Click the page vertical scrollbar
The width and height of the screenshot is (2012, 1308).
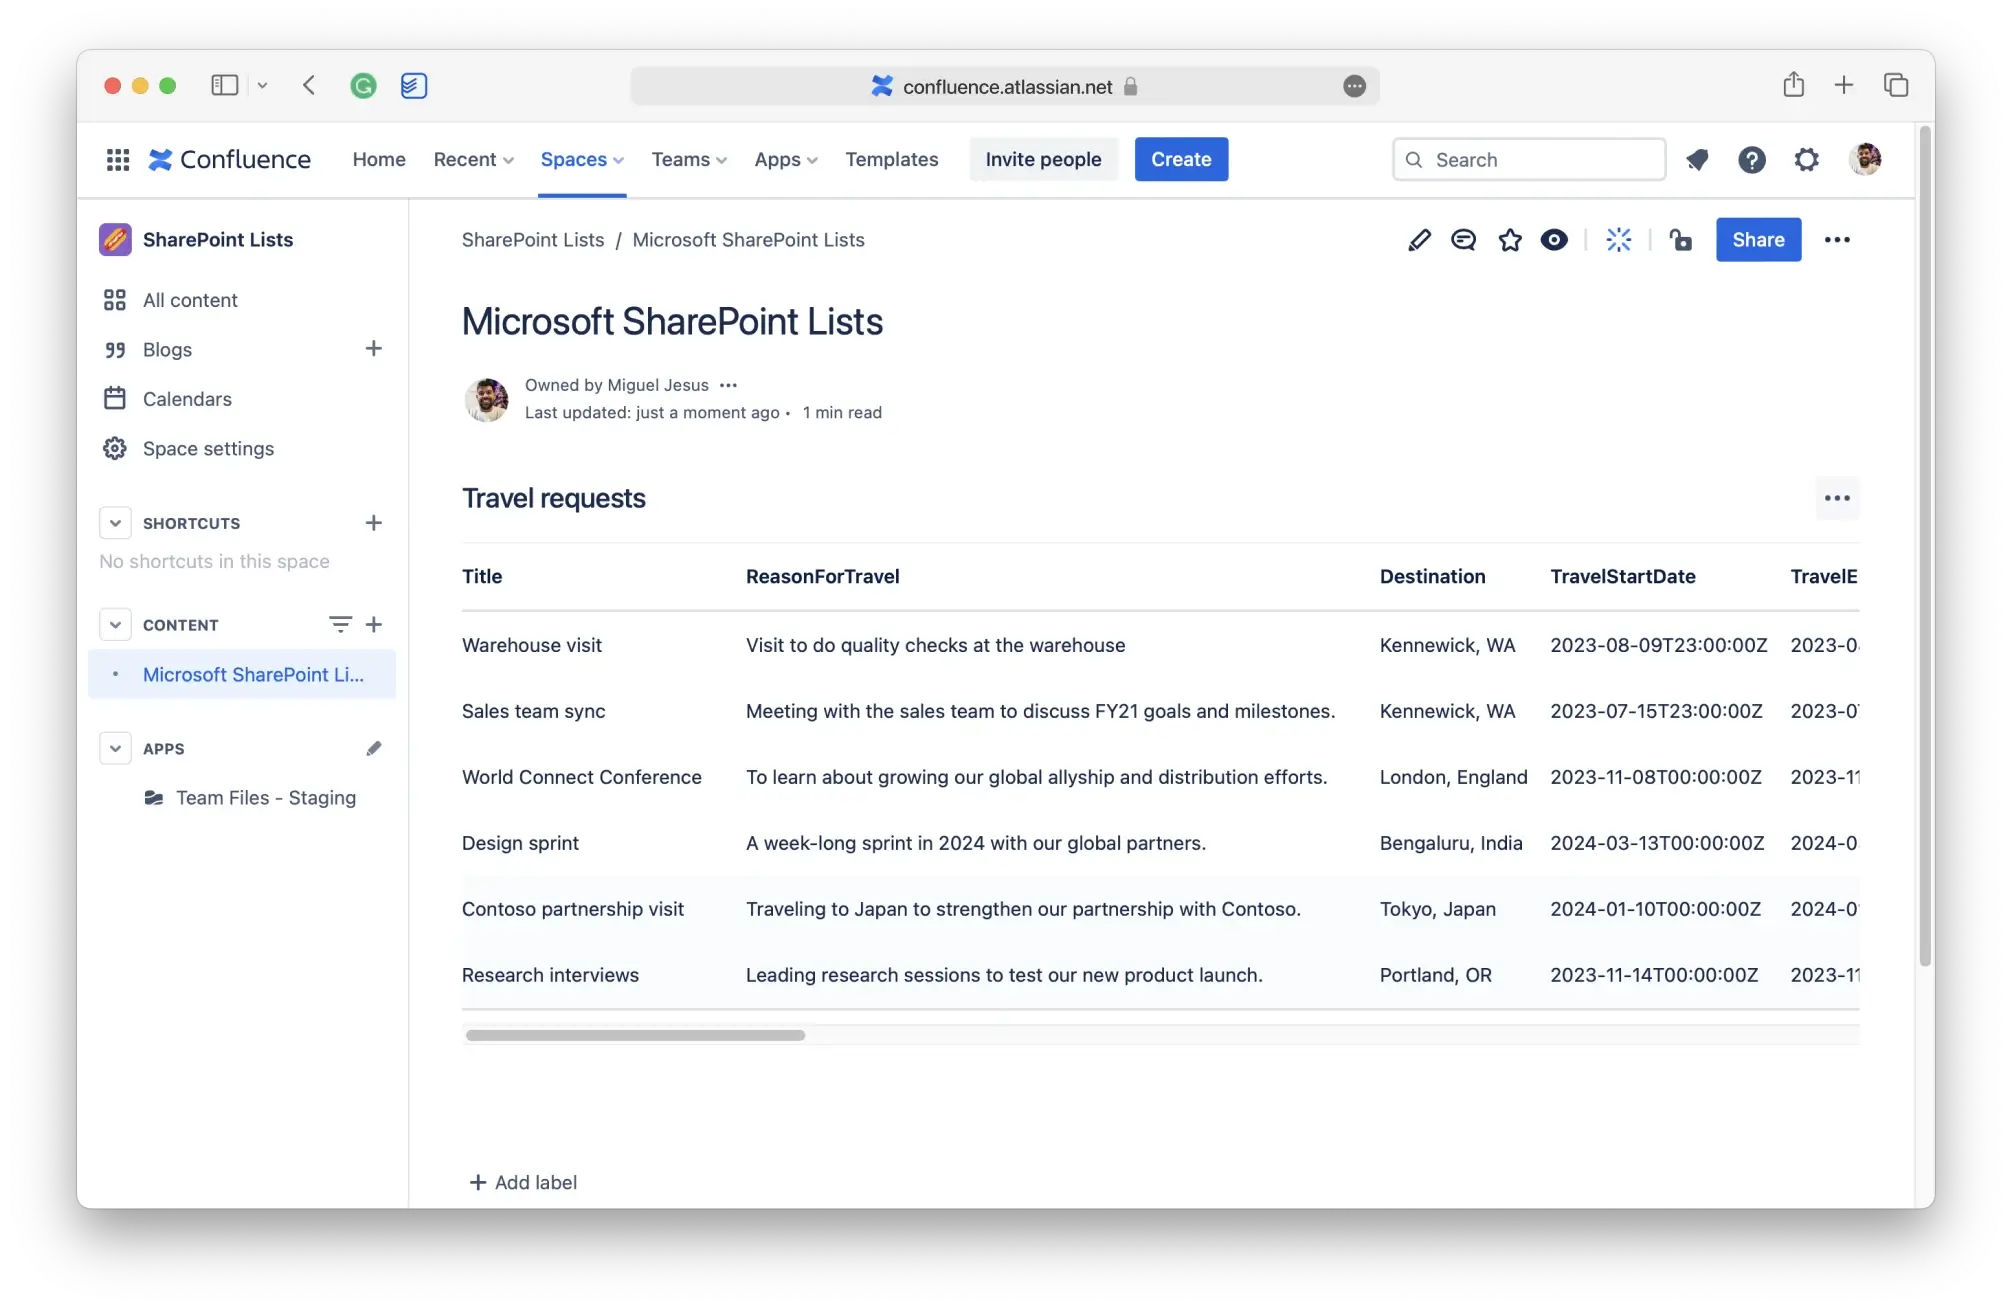click(1925, 545)
